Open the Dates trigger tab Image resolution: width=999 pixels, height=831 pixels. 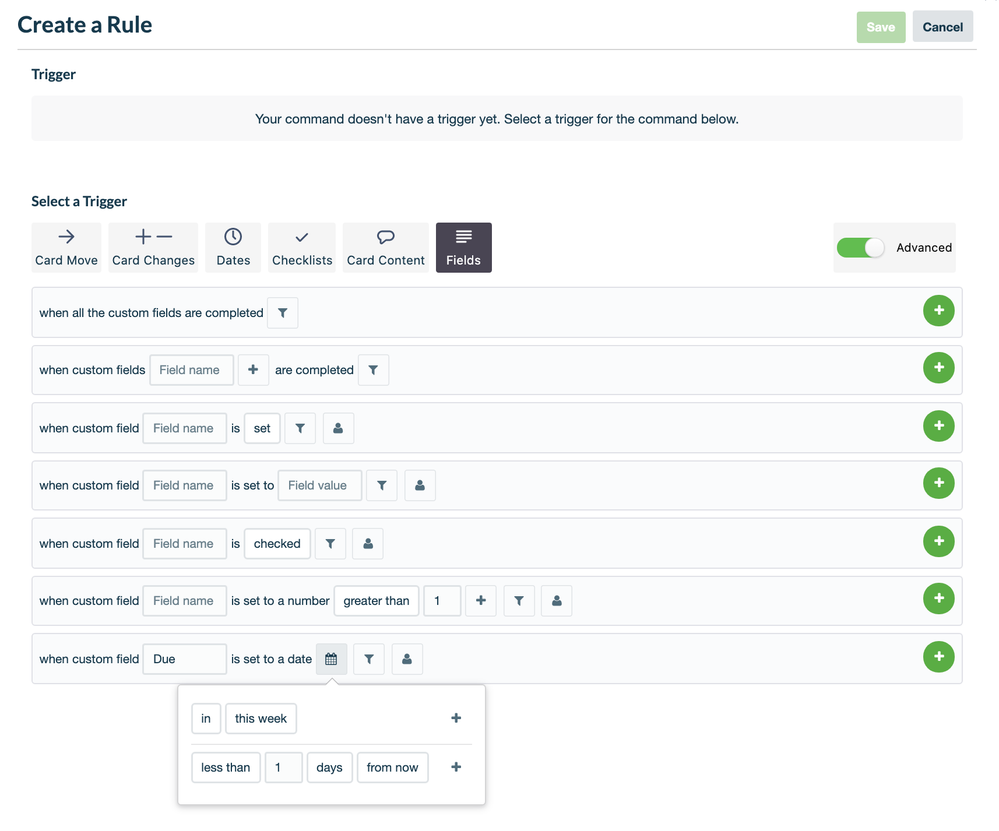(233, 248)
